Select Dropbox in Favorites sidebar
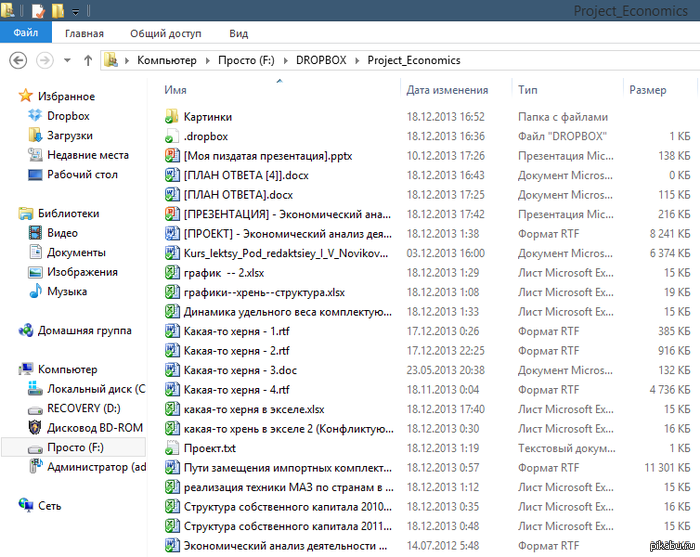Image resolution: width=700 pixels, height=557 pixels. coord(68,116)
